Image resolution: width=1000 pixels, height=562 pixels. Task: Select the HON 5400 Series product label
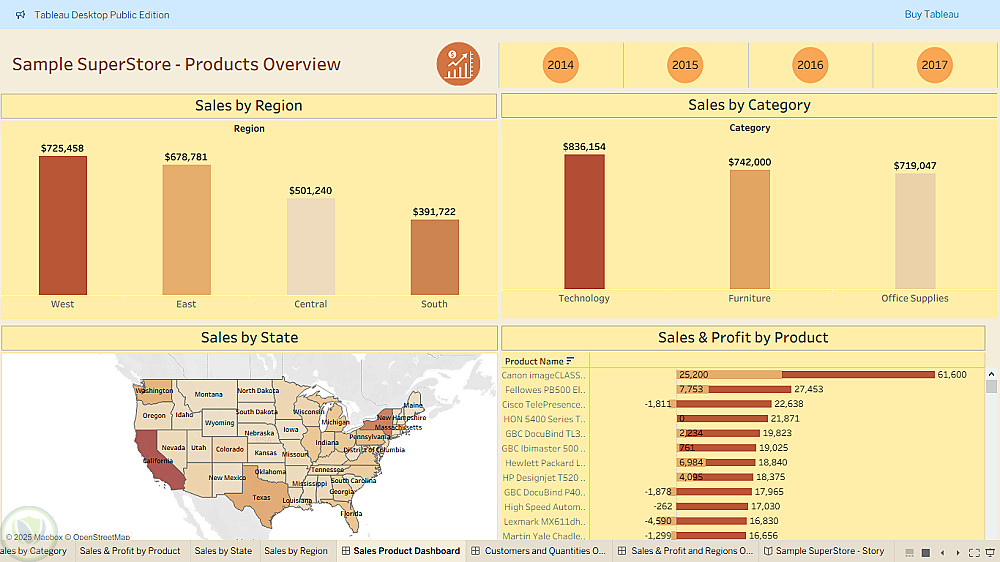coord(544,419)
